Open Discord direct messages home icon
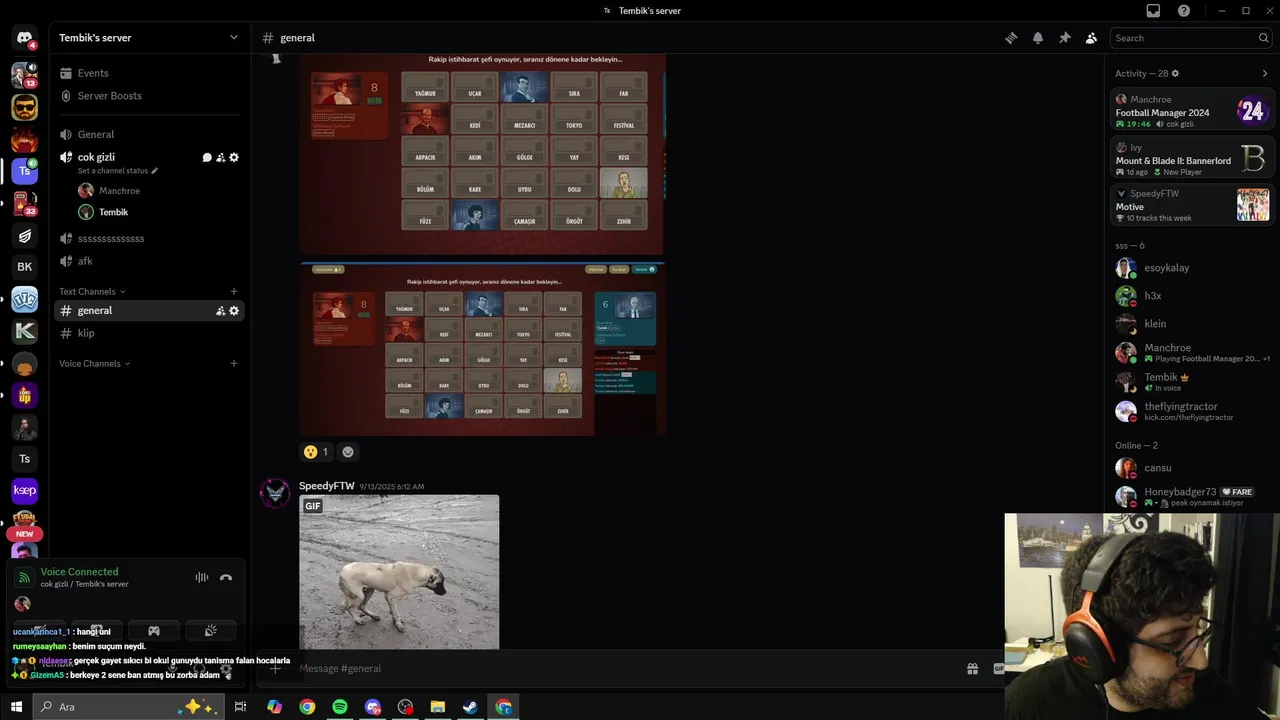 coord(25,38)
